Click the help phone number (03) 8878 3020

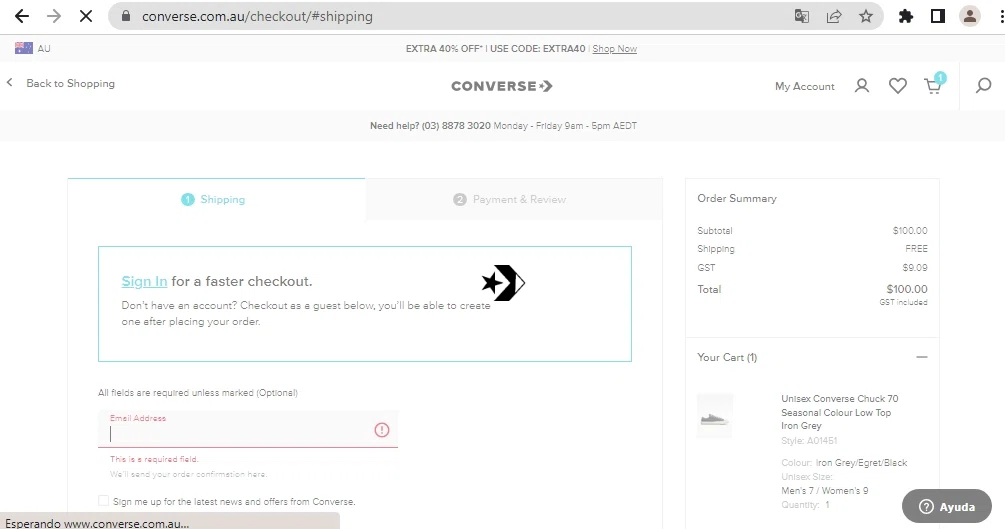pyautogui.click(x=456, y=126)
